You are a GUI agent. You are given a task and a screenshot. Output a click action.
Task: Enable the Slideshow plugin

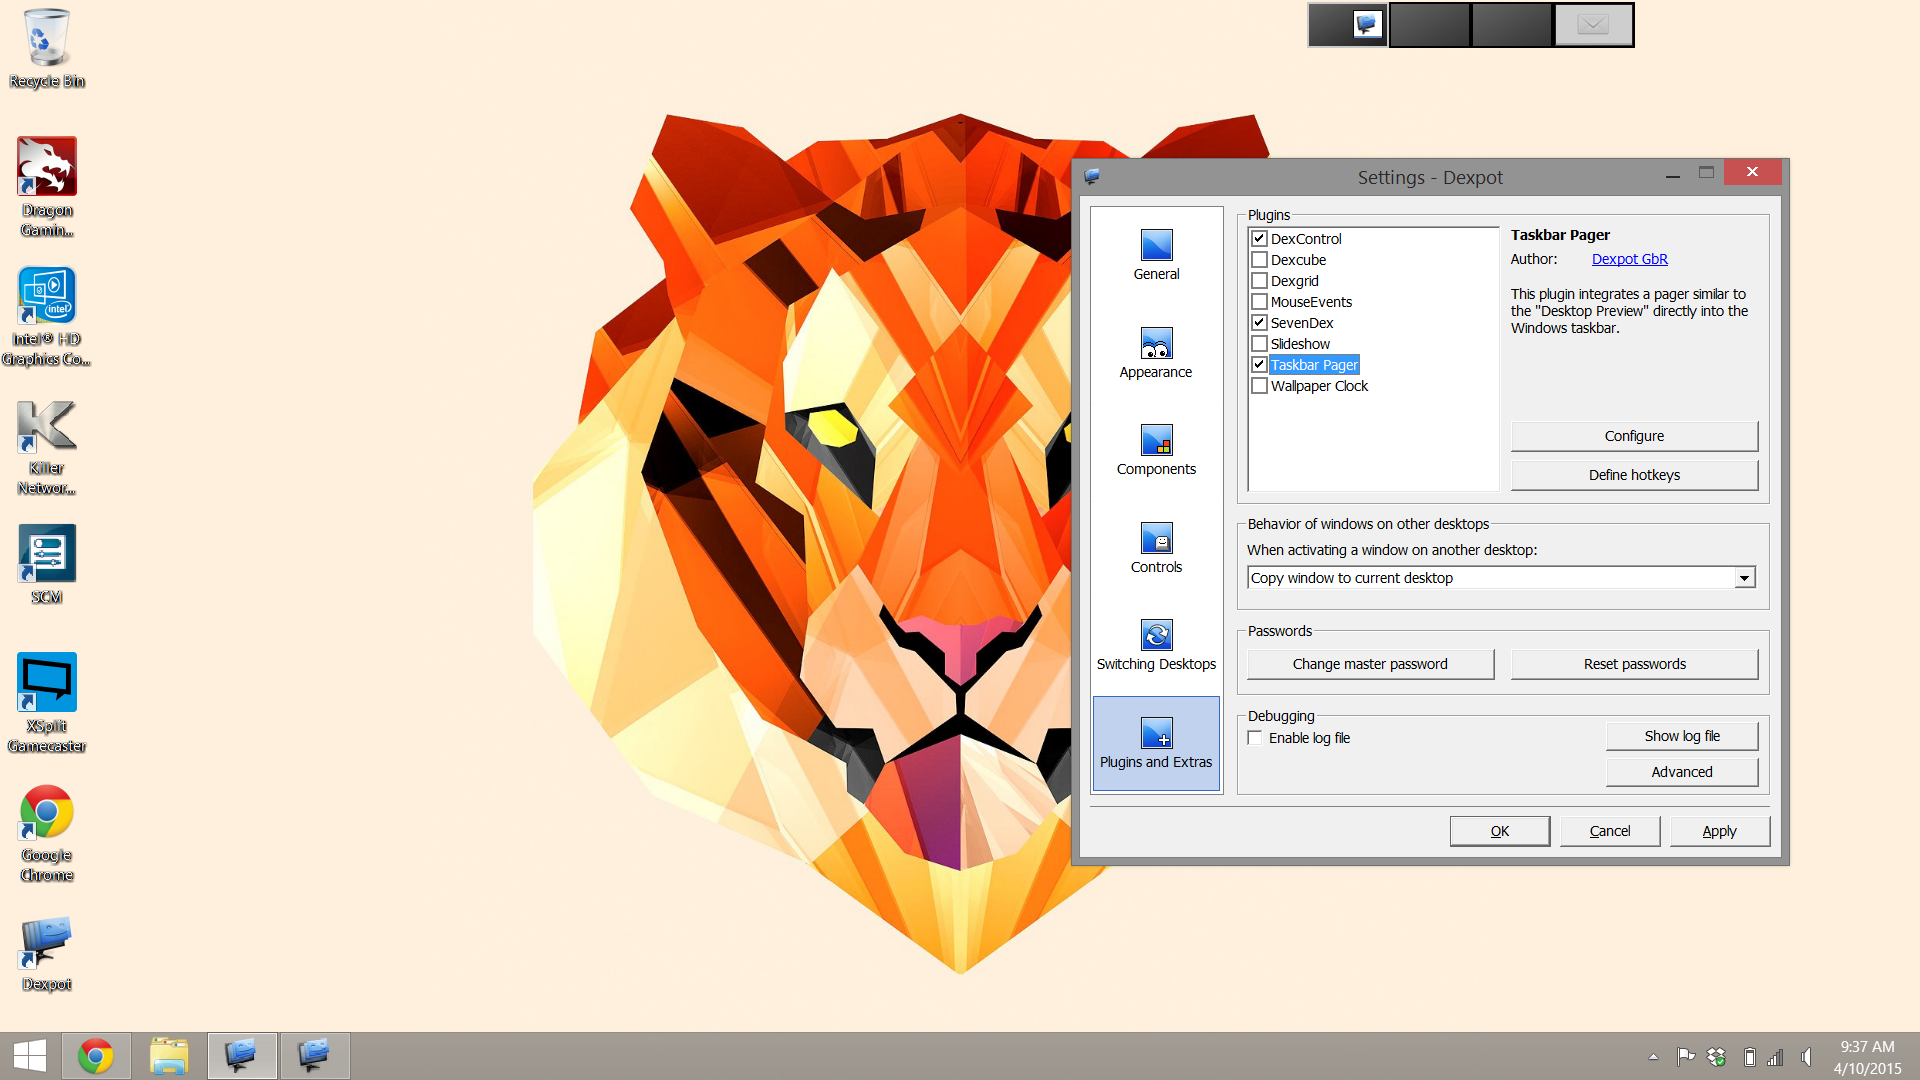[x=1260, y=343]
